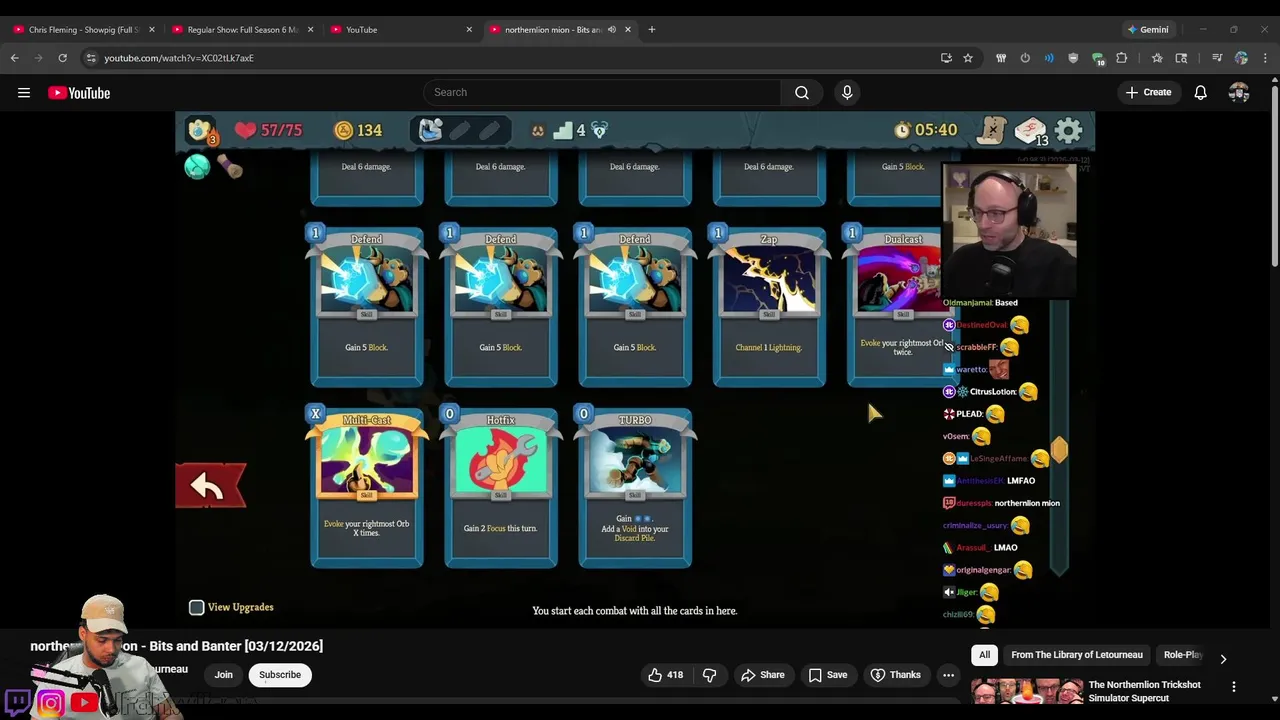Click the red back arrow in game
The width and height of the screenshot is (1280, 720).
pos(210,486)
